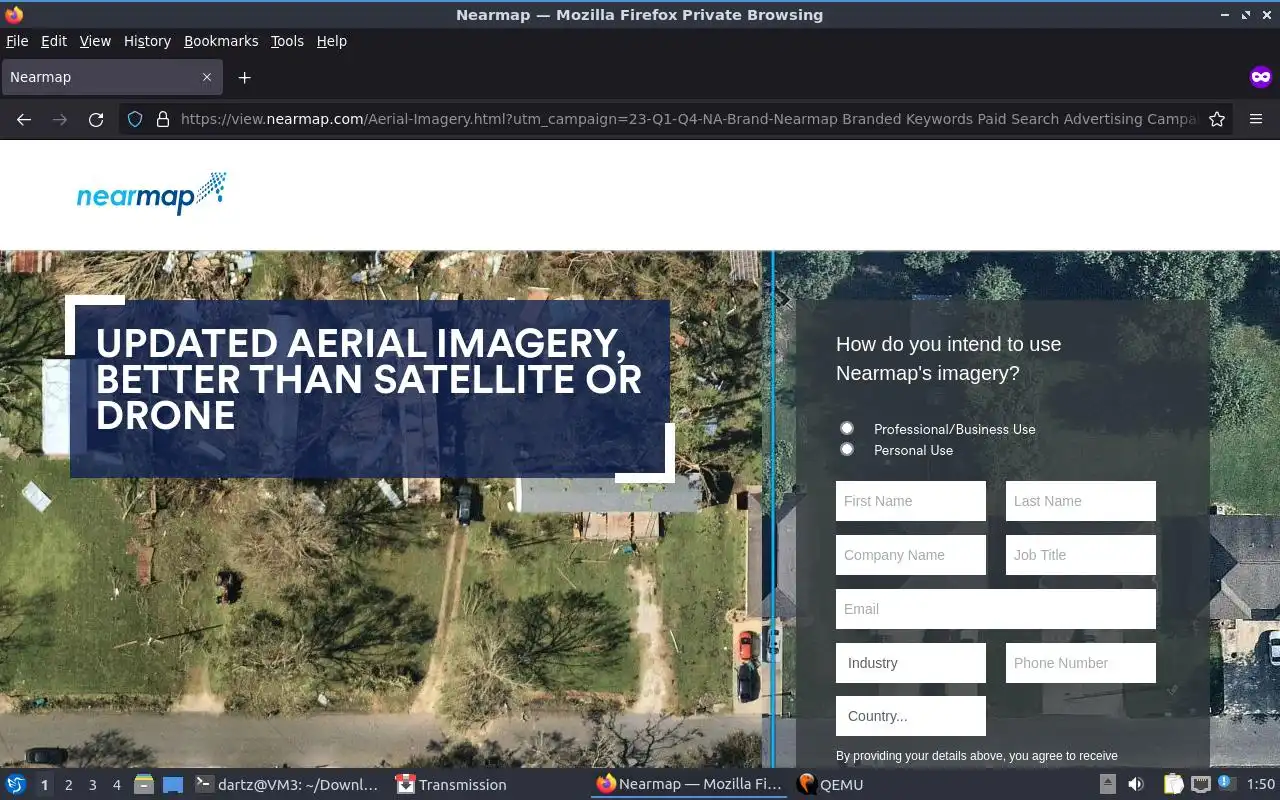Click the private browsing mask icon

coord(1260,77)
